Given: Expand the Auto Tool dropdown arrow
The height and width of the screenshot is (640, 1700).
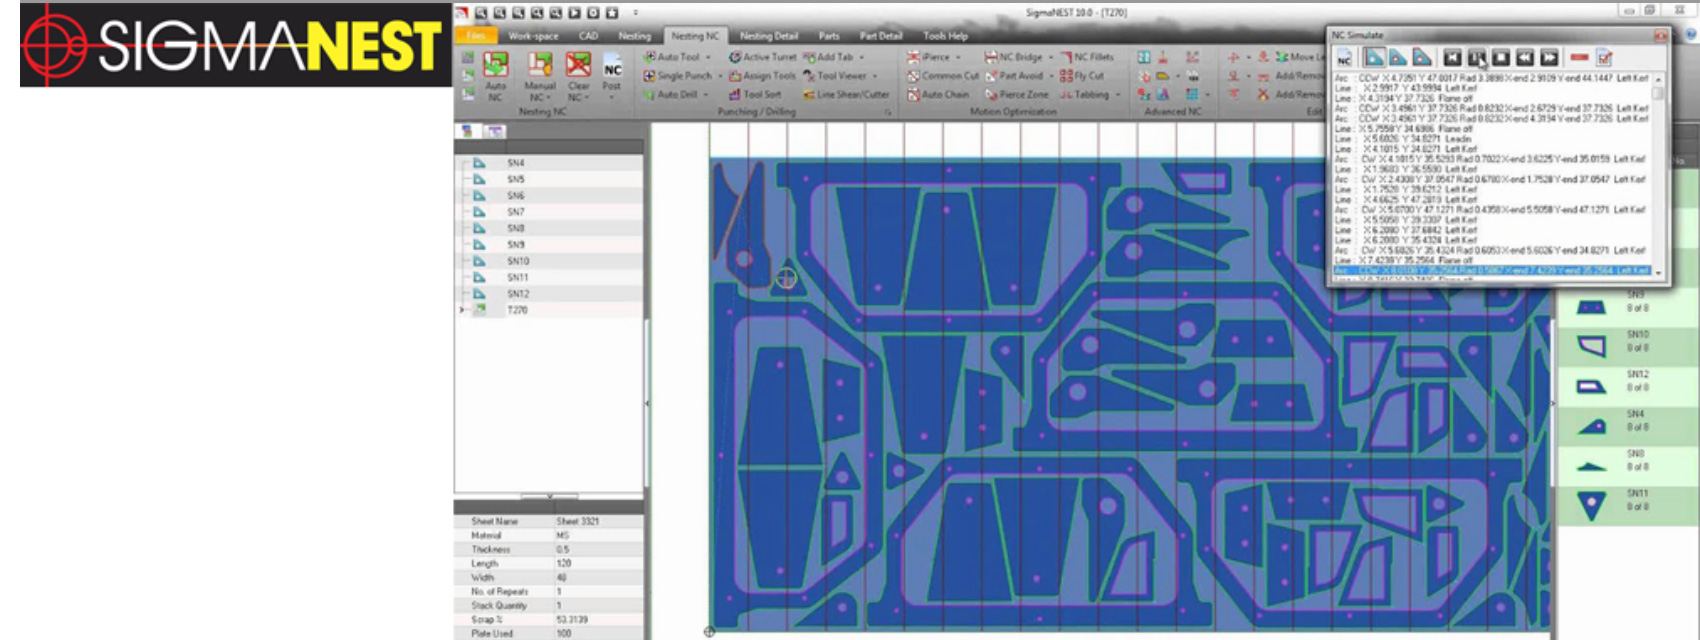Looking at the screenshot, I should point(708,58).
